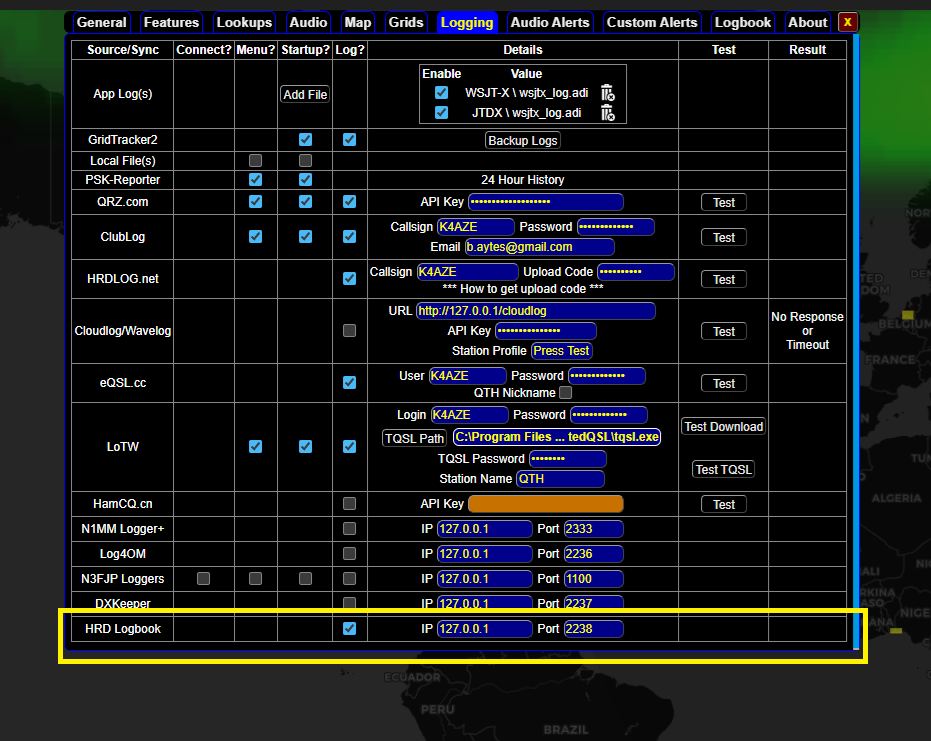Toggle eQSL QTH Nickname checkbox
This screenshot has width=931, height=741.
[x=566, y=393]
